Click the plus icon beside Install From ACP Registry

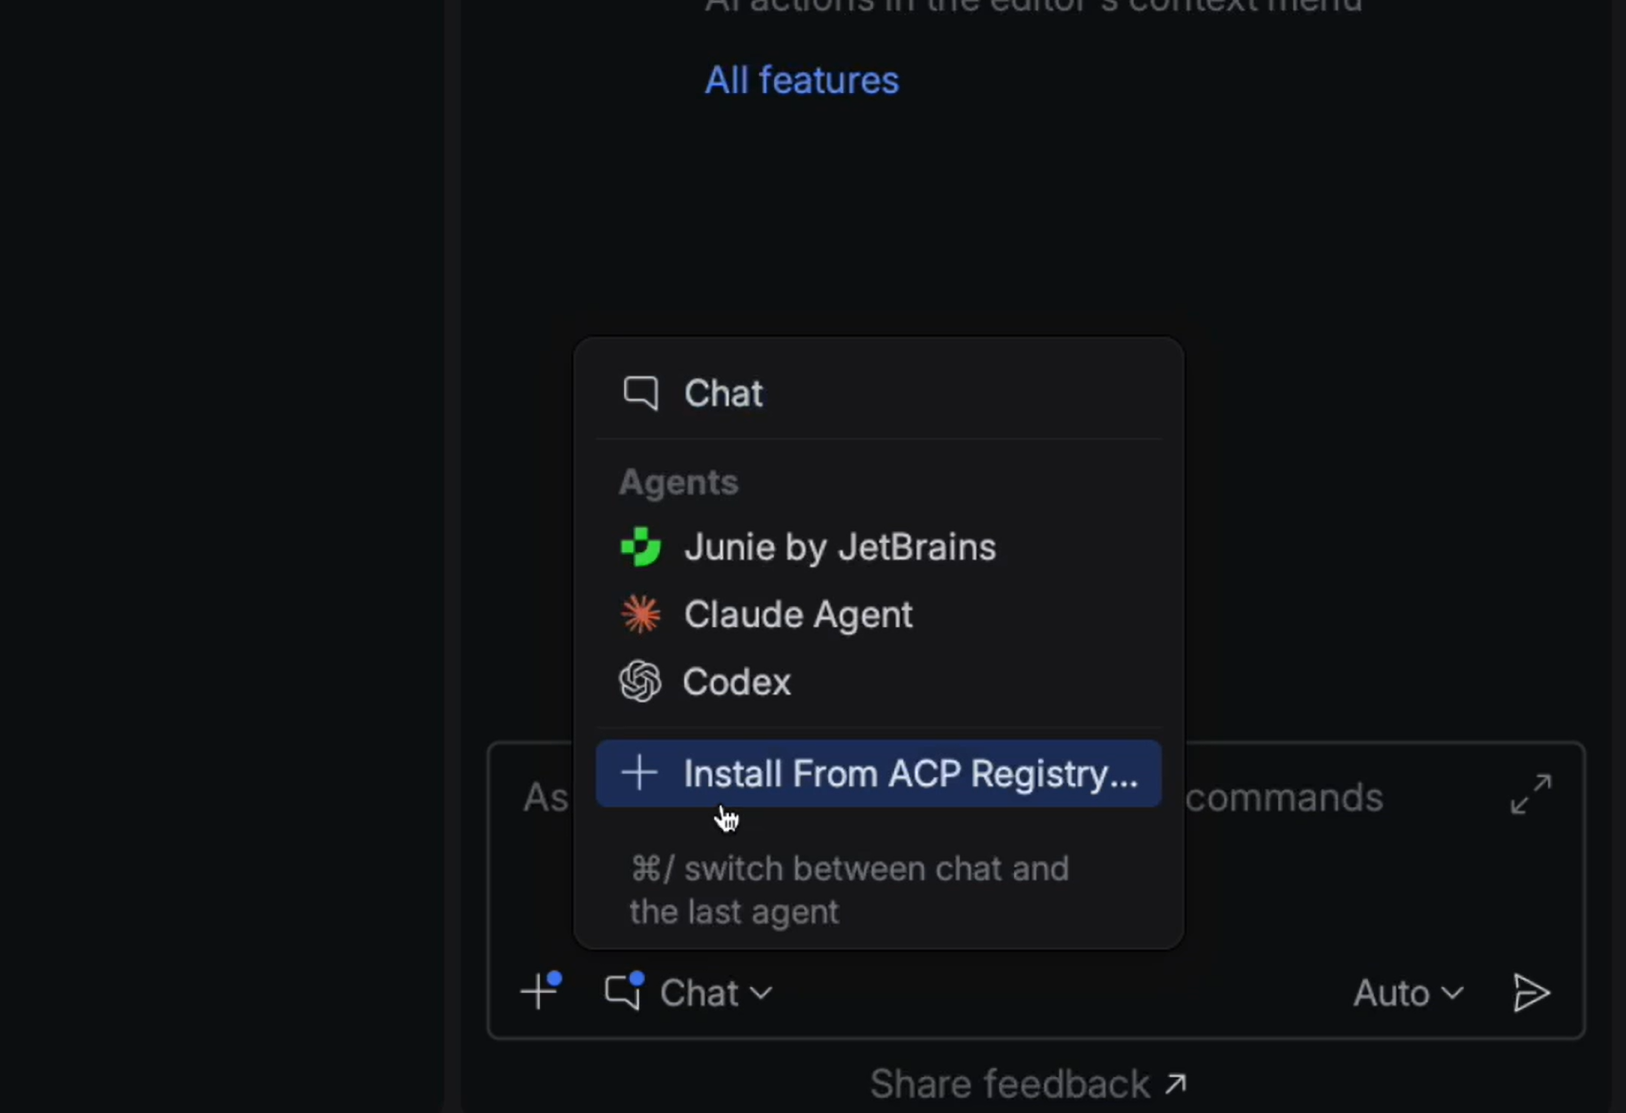pos(639,773)
